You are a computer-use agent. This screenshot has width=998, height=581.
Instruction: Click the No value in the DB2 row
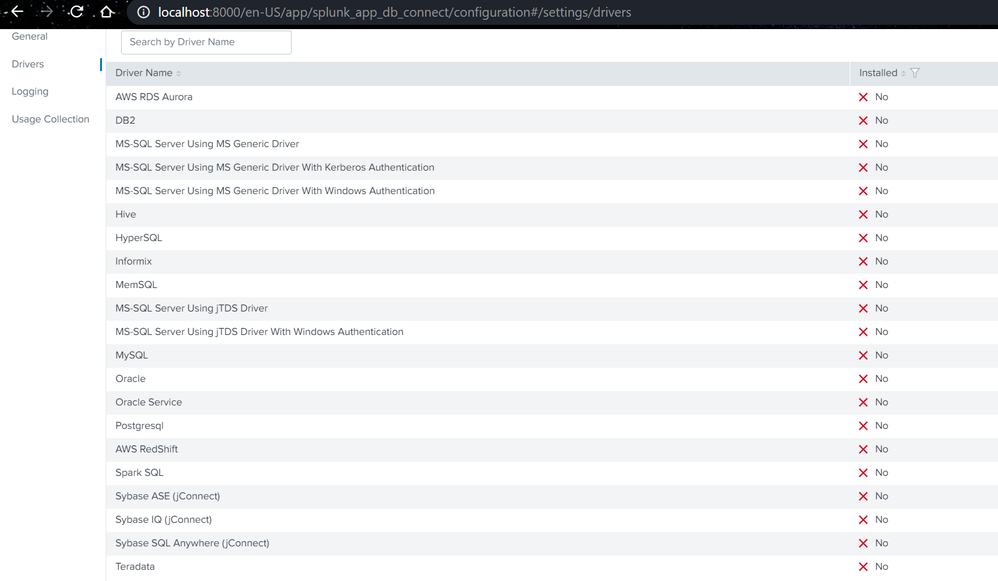(x=882, y=120)
